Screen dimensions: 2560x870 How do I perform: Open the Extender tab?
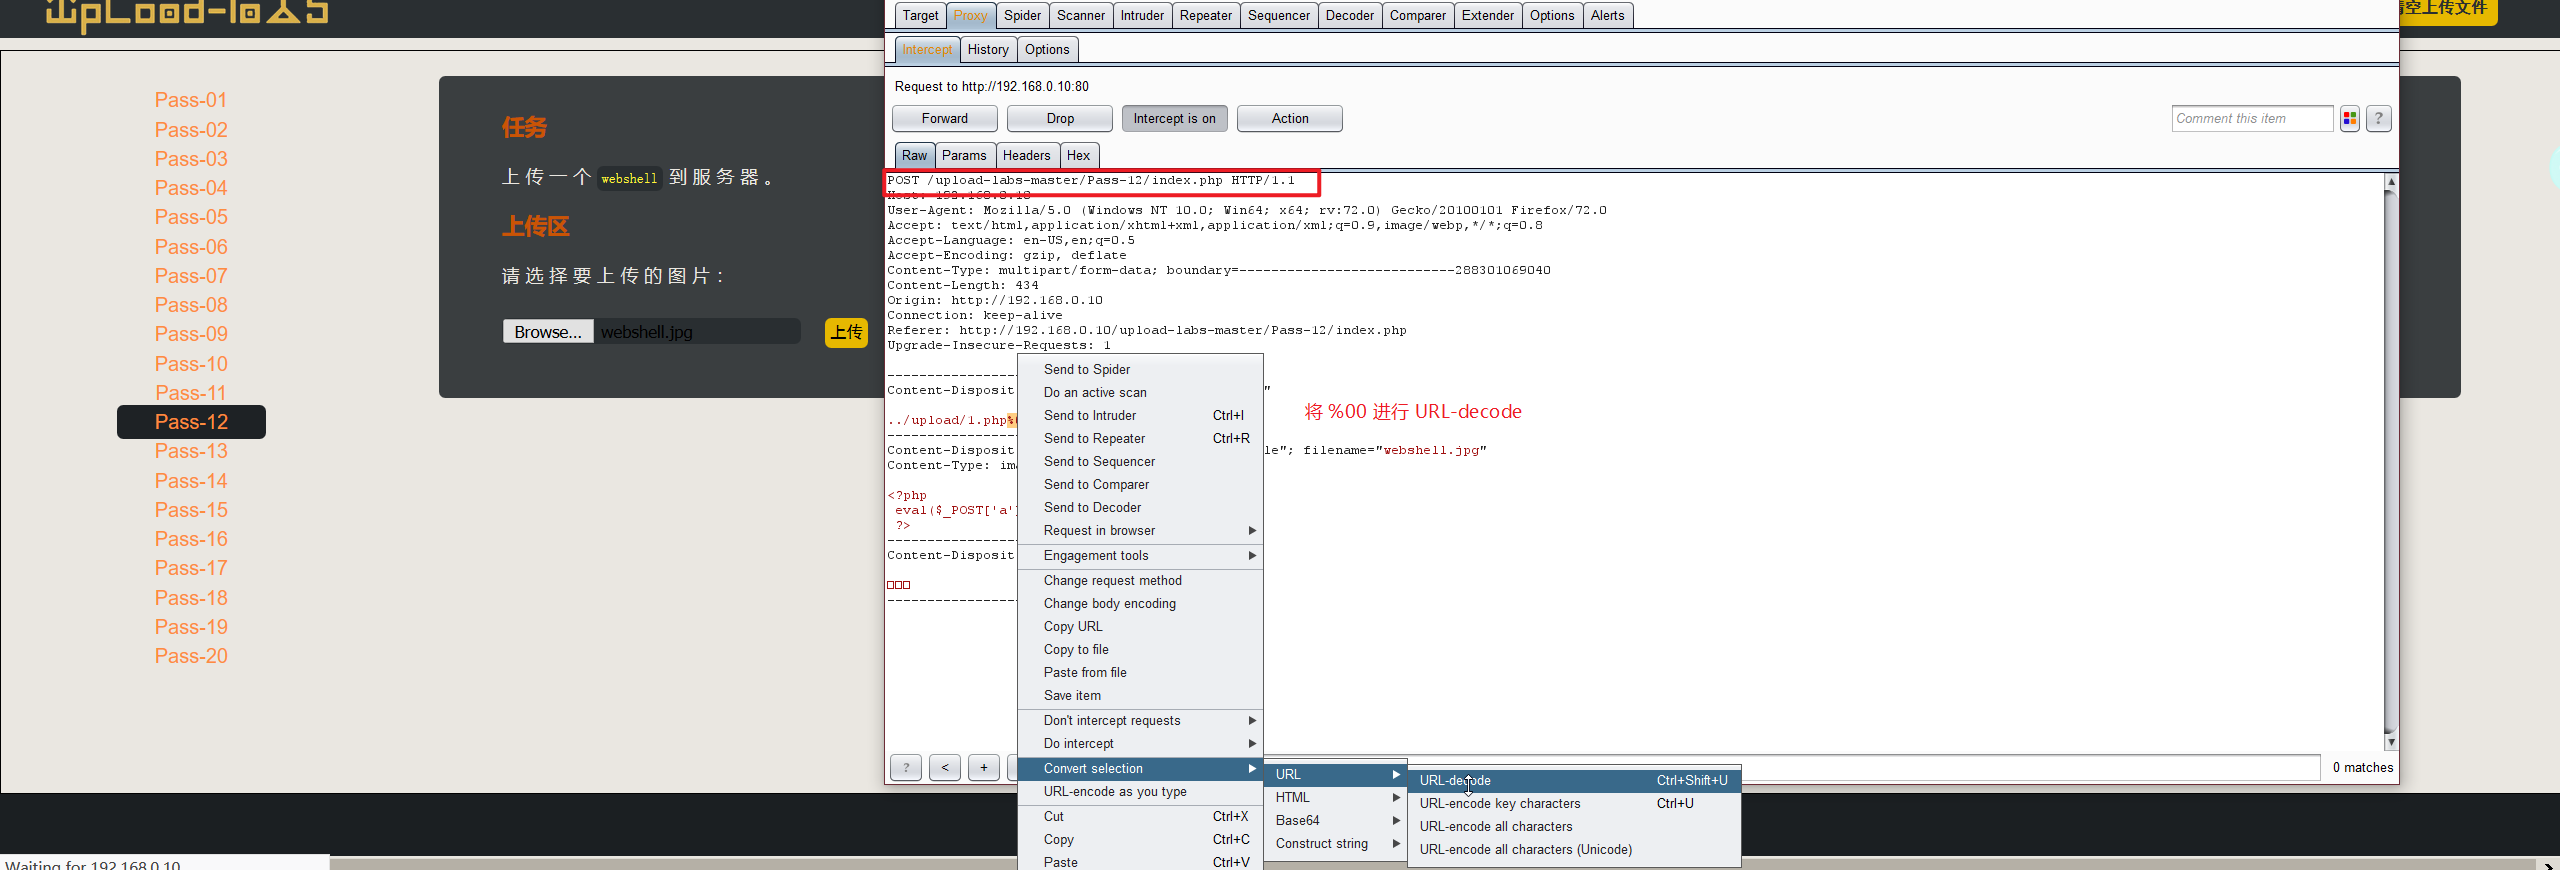pos(1487,16)
